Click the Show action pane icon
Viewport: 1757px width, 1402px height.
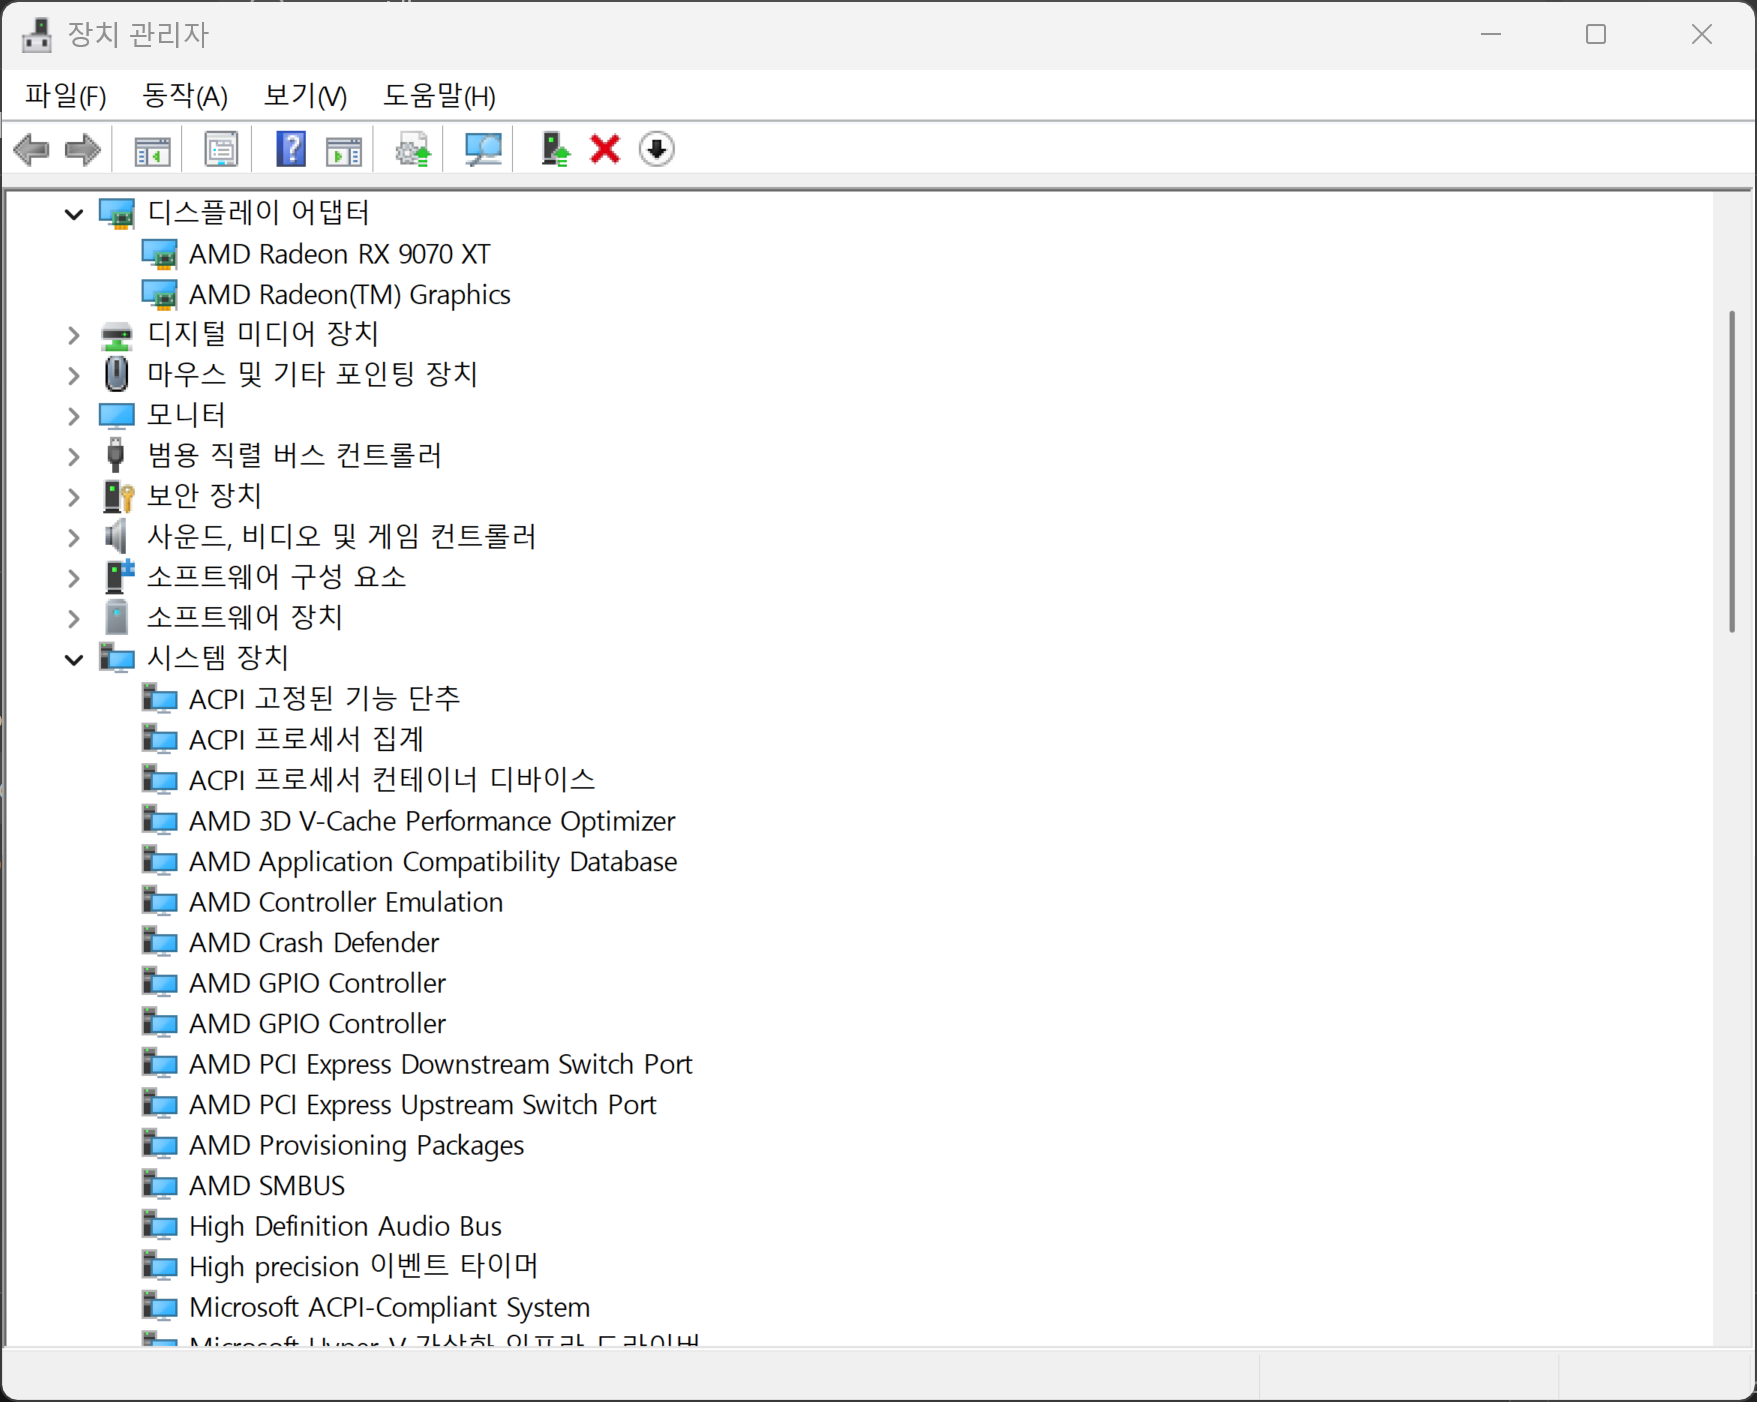[344, 148]
